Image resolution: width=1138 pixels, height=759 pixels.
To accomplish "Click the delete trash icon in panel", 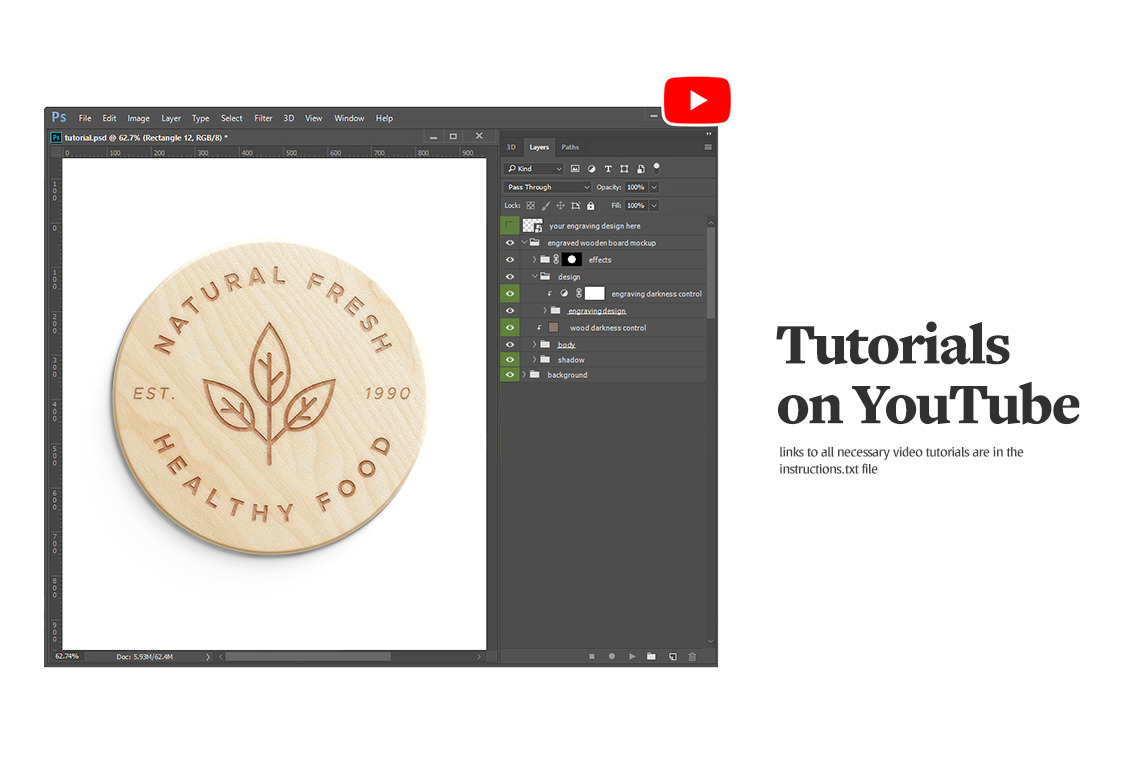I will click(692, 657).
